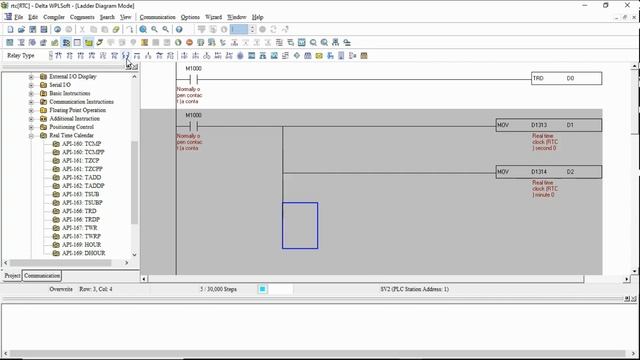The height and width of the screenshot is (360, 640).
Task: Click the Open file folder icon
Action: pyautogui.click(x=21, y=29)
